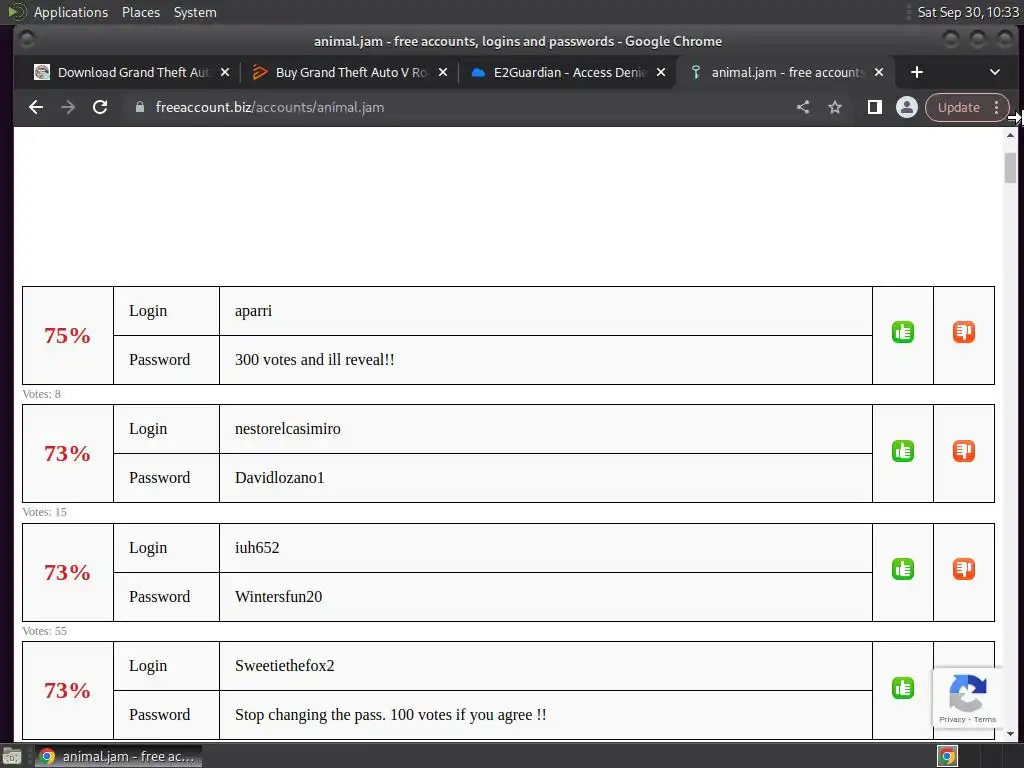Switch to Download Grand Theft Auto tab
Screen dimensions: 1024x768
click(x=131, y=72)
